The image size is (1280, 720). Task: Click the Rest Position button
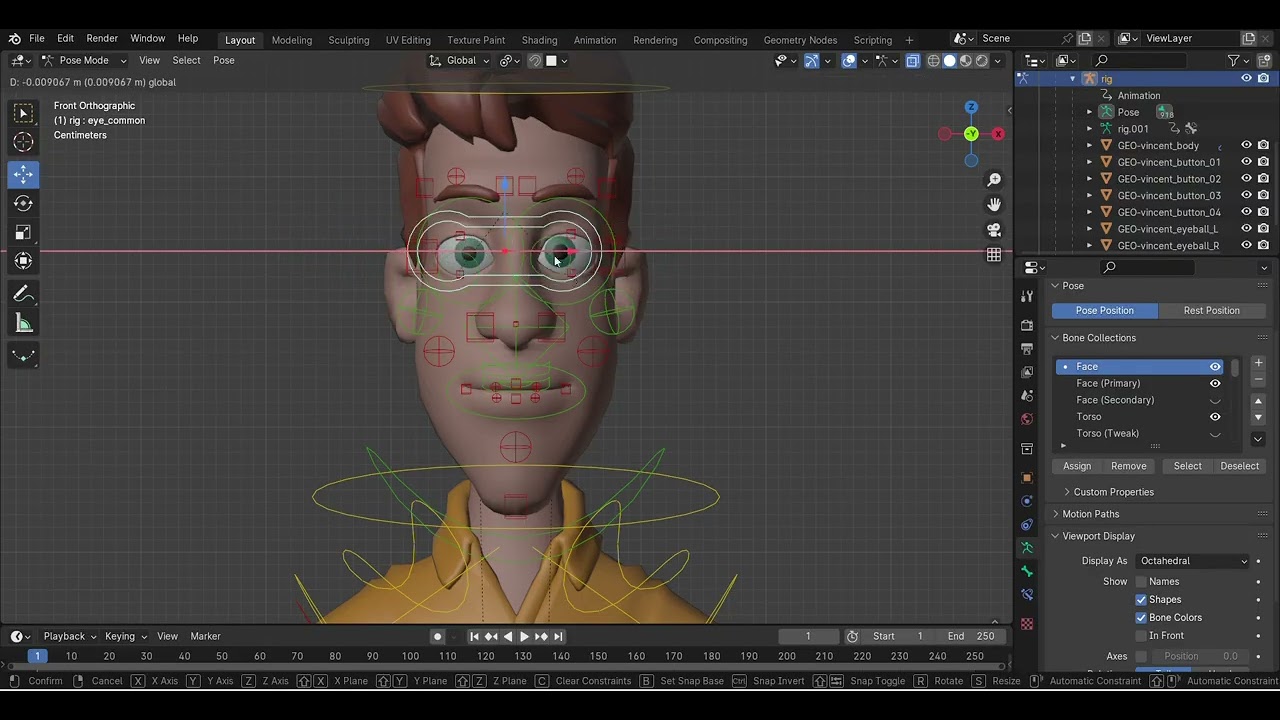pyautogui.click(x=1211, y=311)
